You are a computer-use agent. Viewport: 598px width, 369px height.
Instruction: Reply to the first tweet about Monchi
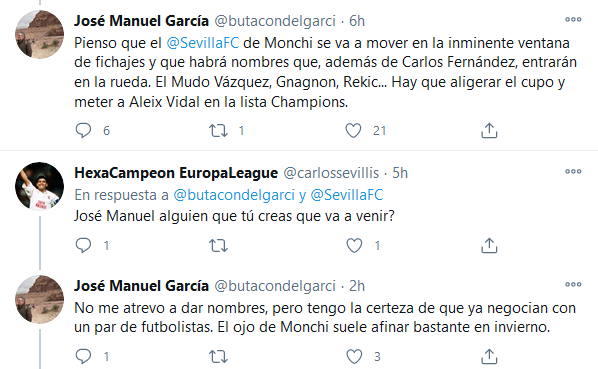point(83,130)
